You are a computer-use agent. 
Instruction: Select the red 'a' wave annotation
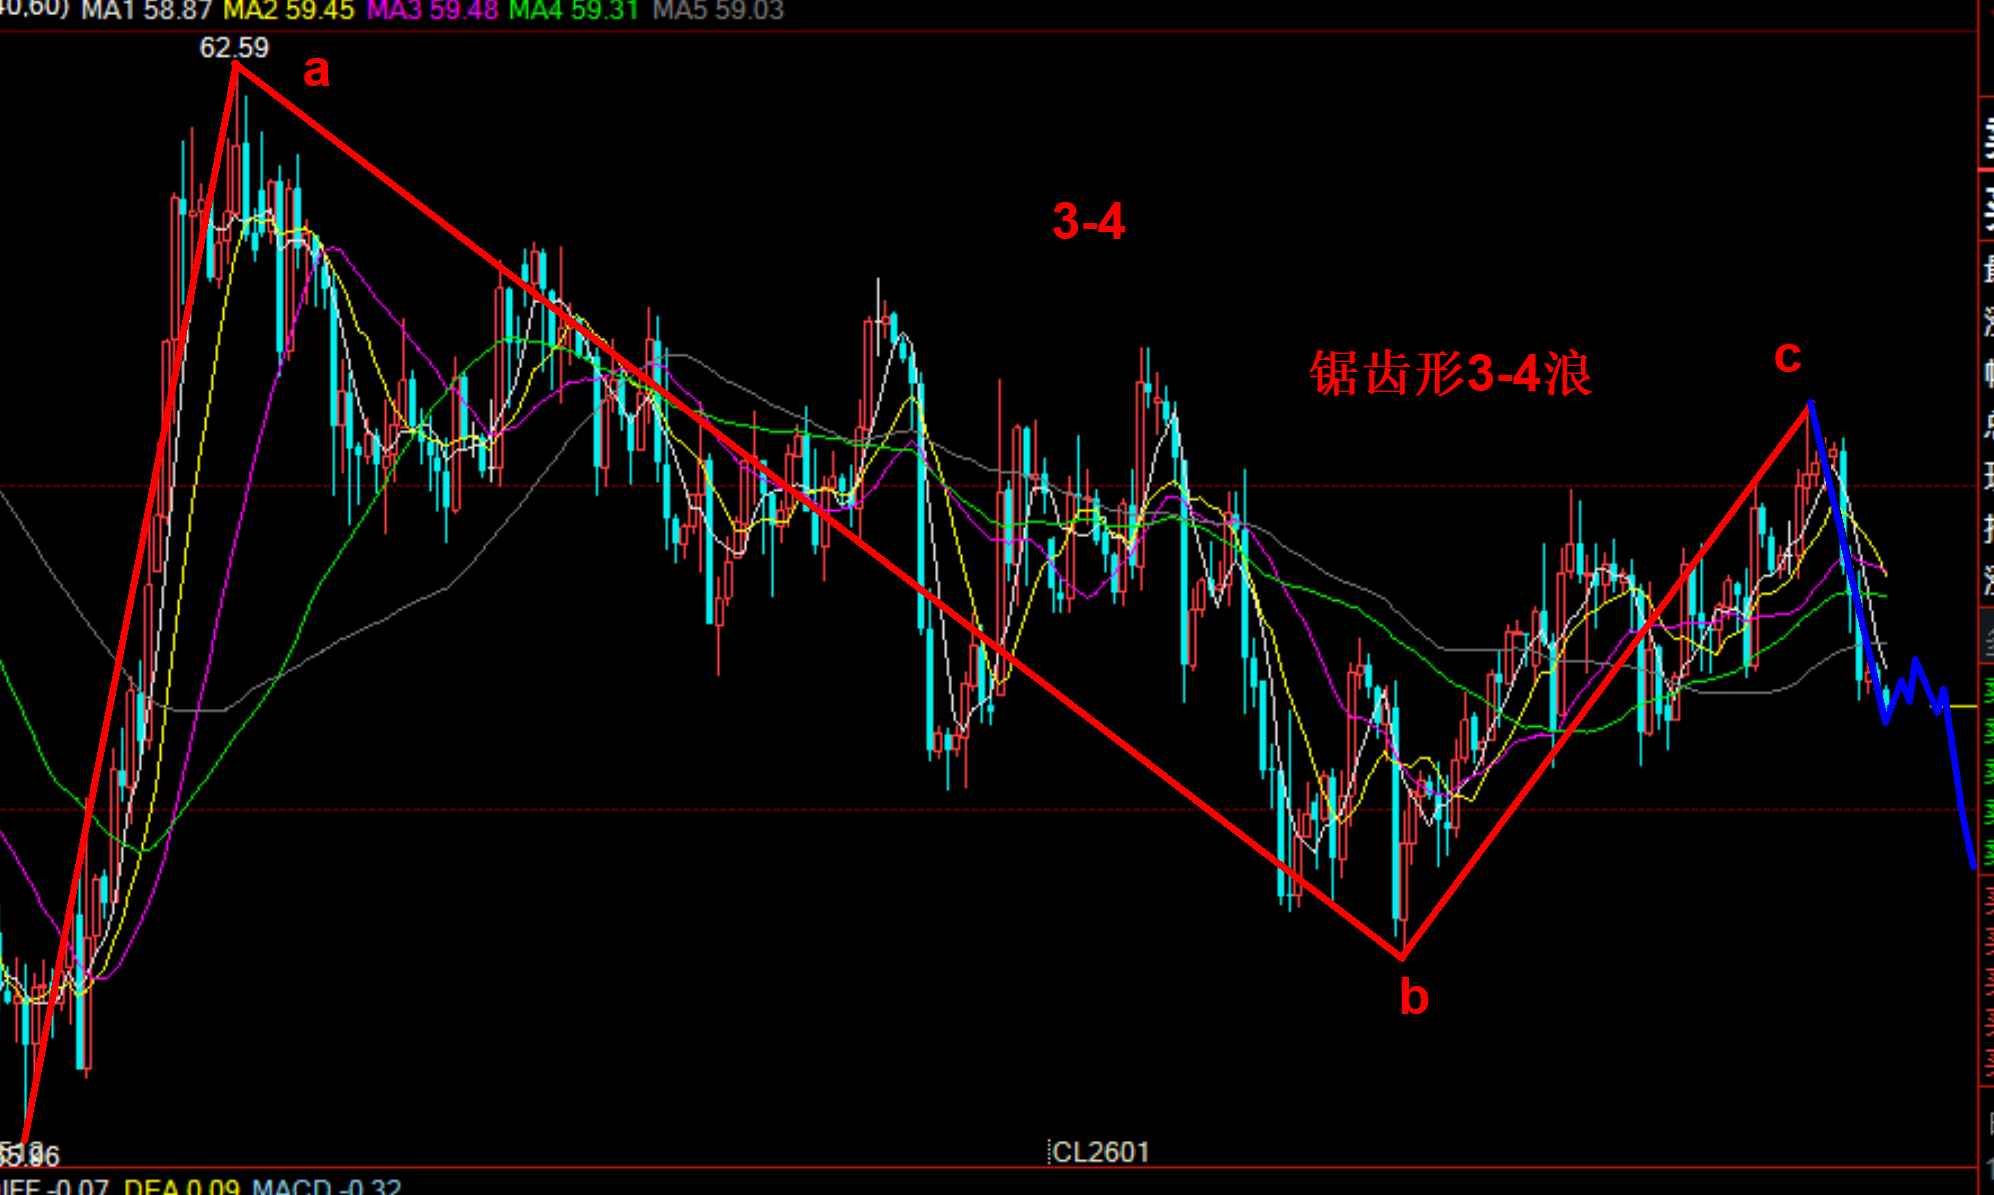point(316,71)
